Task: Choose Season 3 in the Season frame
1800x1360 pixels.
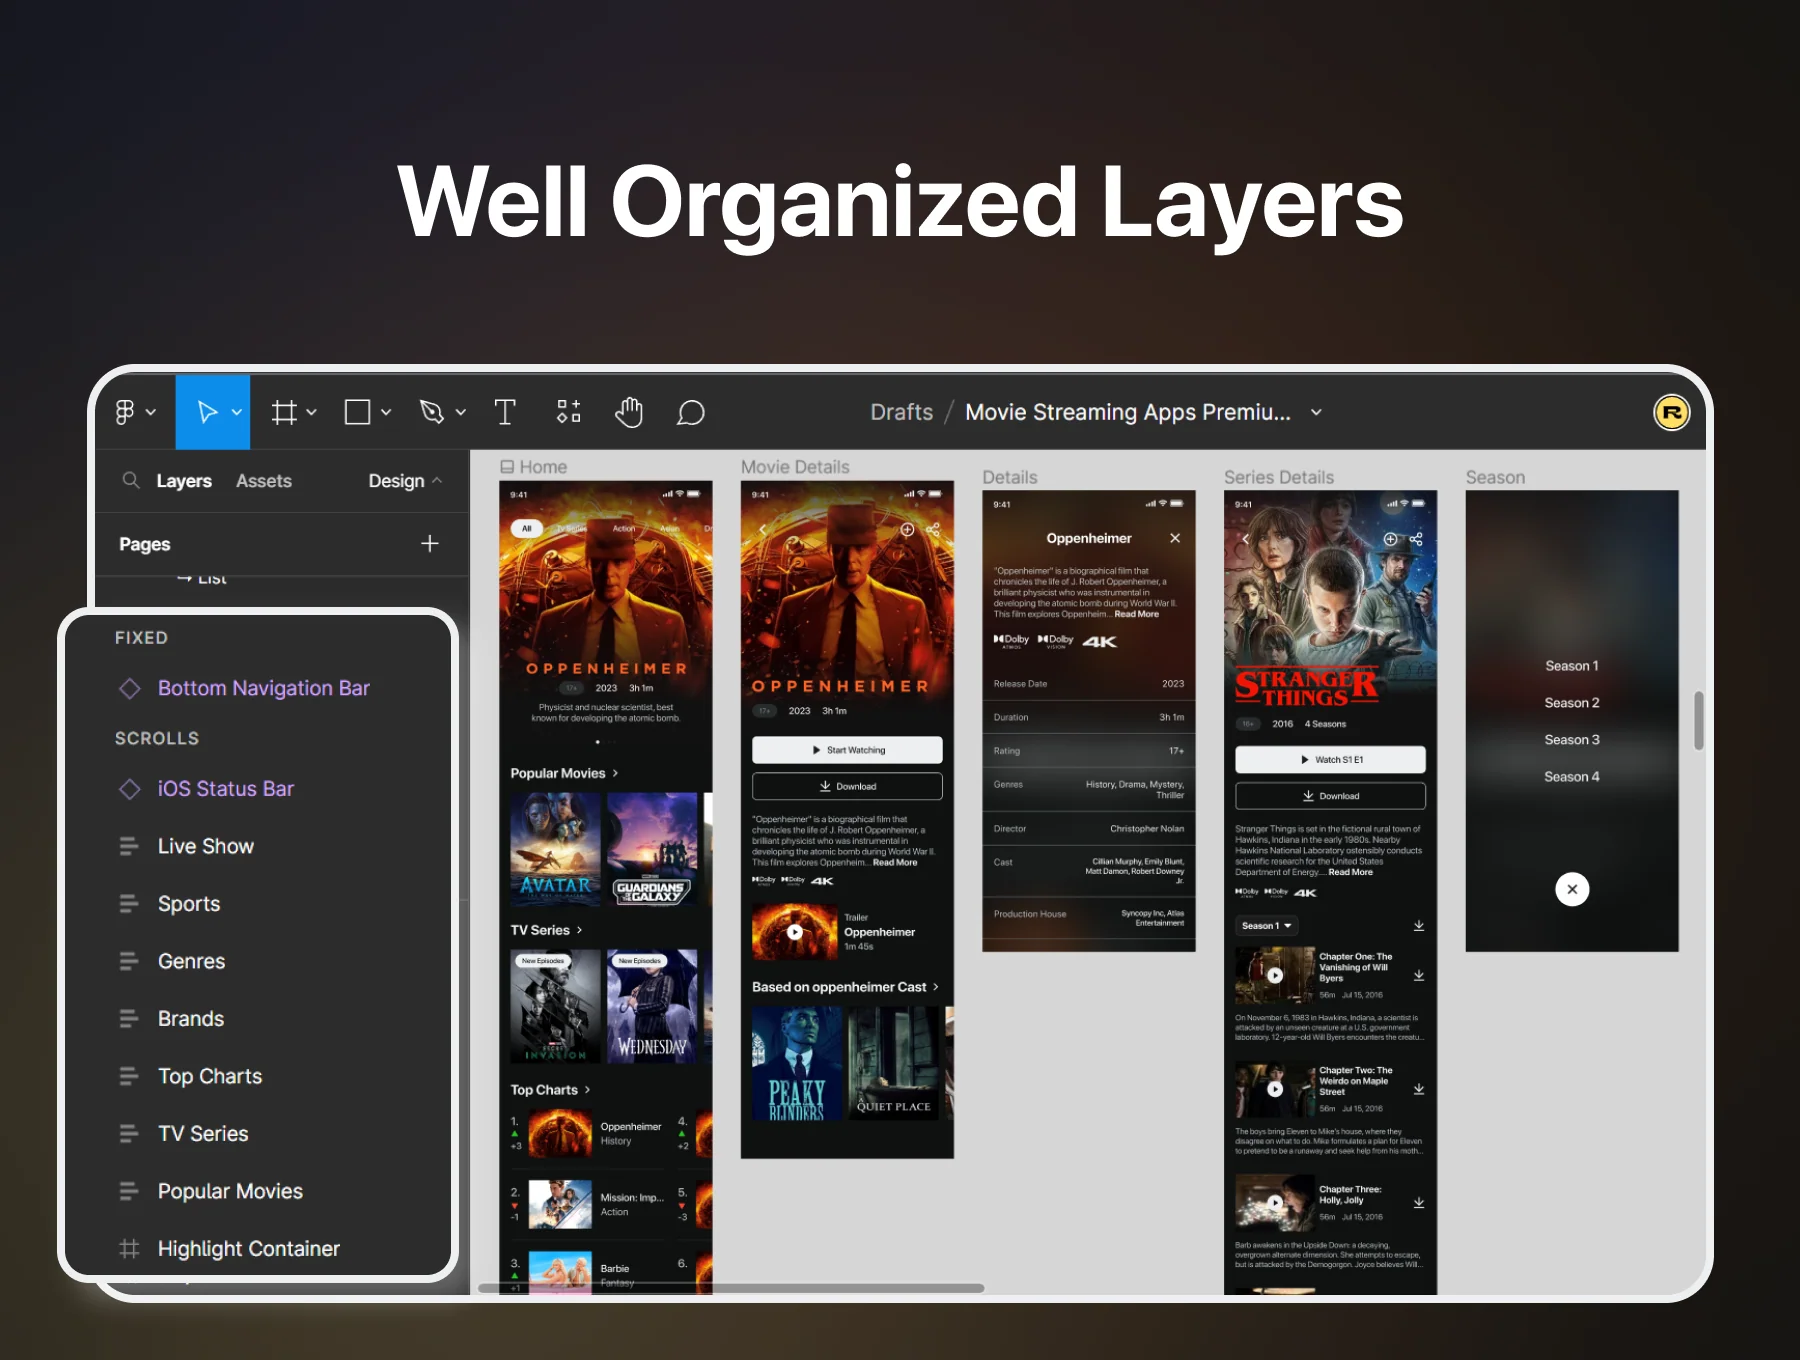Action: pyautogui.click(x=1571, y=740)
